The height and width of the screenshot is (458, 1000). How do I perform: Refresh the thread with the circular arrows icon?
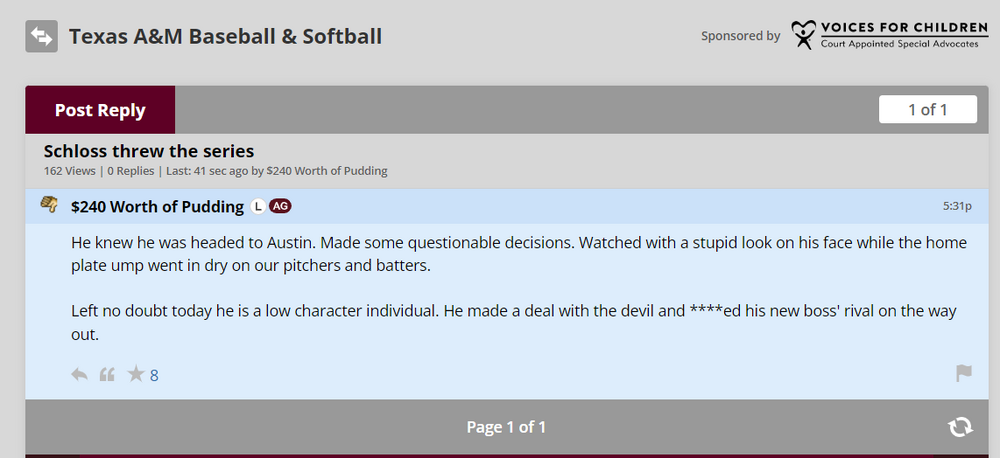[959, 427]
